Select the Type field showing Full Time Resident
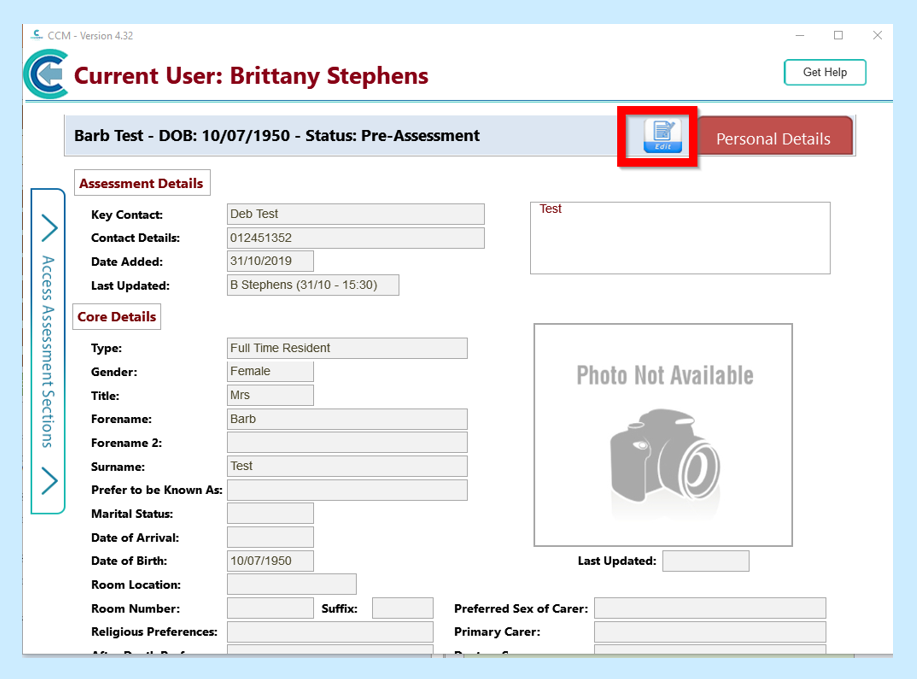The width and height of the screenshot is (917, 679). coord(347,348)
